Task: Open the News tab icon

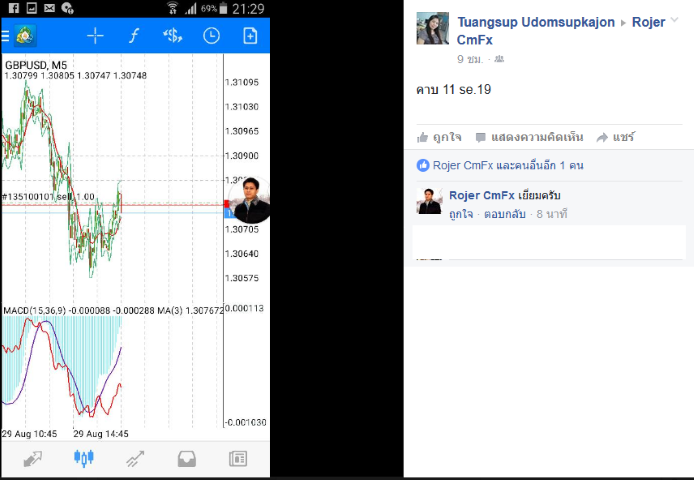Action: (238, 459)
